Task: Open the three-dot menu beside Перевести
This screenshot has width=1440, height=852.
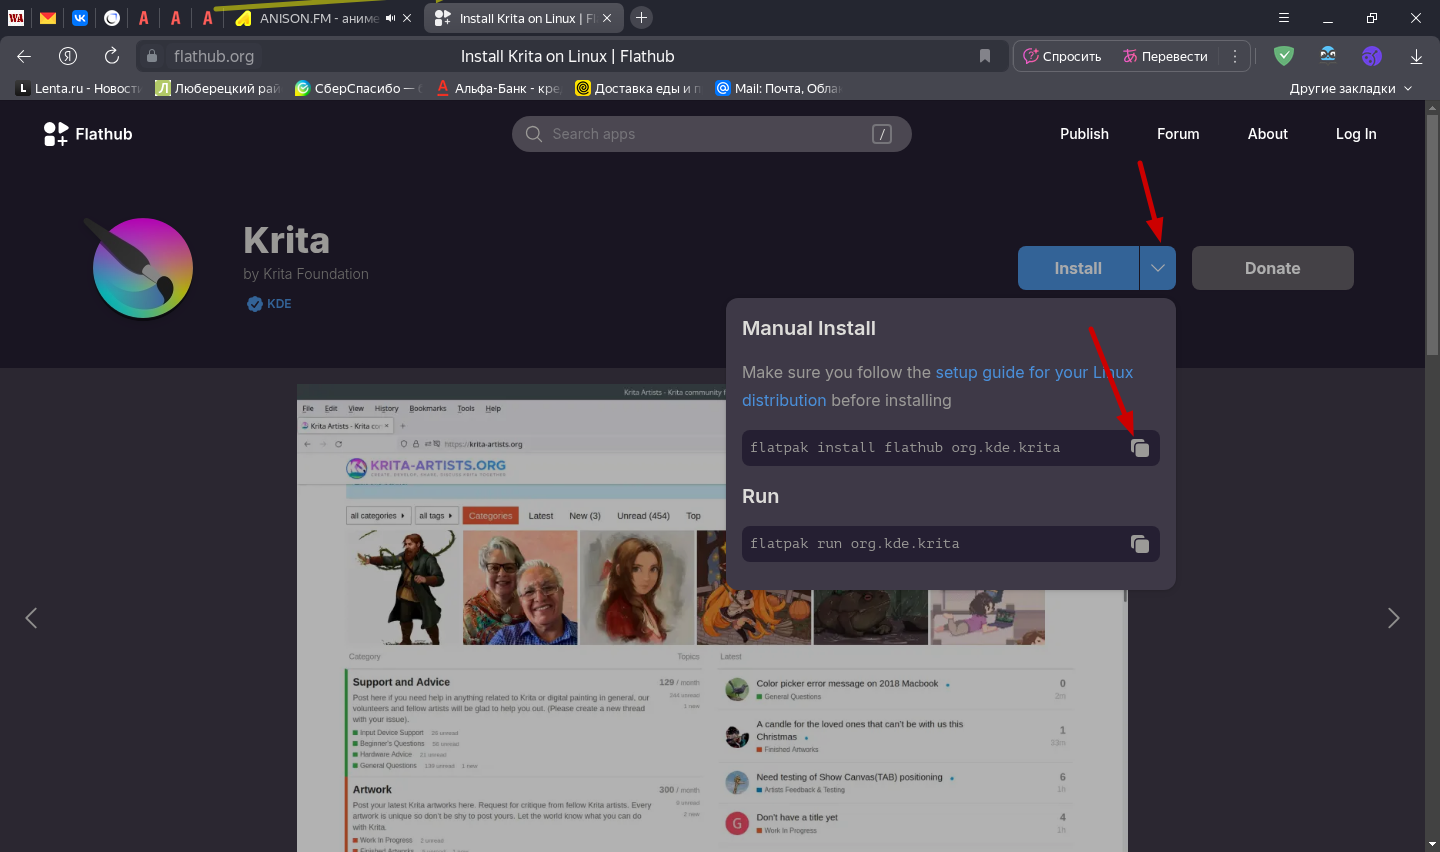Action: [1235, 56]
